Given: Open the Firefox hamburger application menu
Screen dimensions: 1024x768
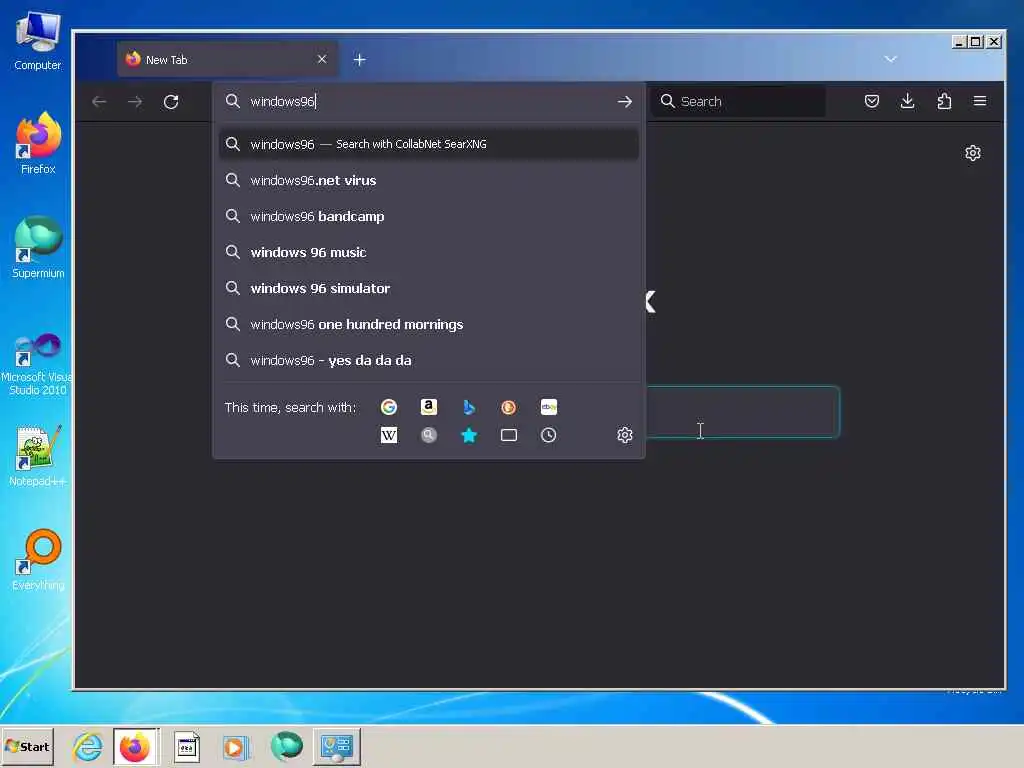Looking at the screenshot, I should coord(980,101).
